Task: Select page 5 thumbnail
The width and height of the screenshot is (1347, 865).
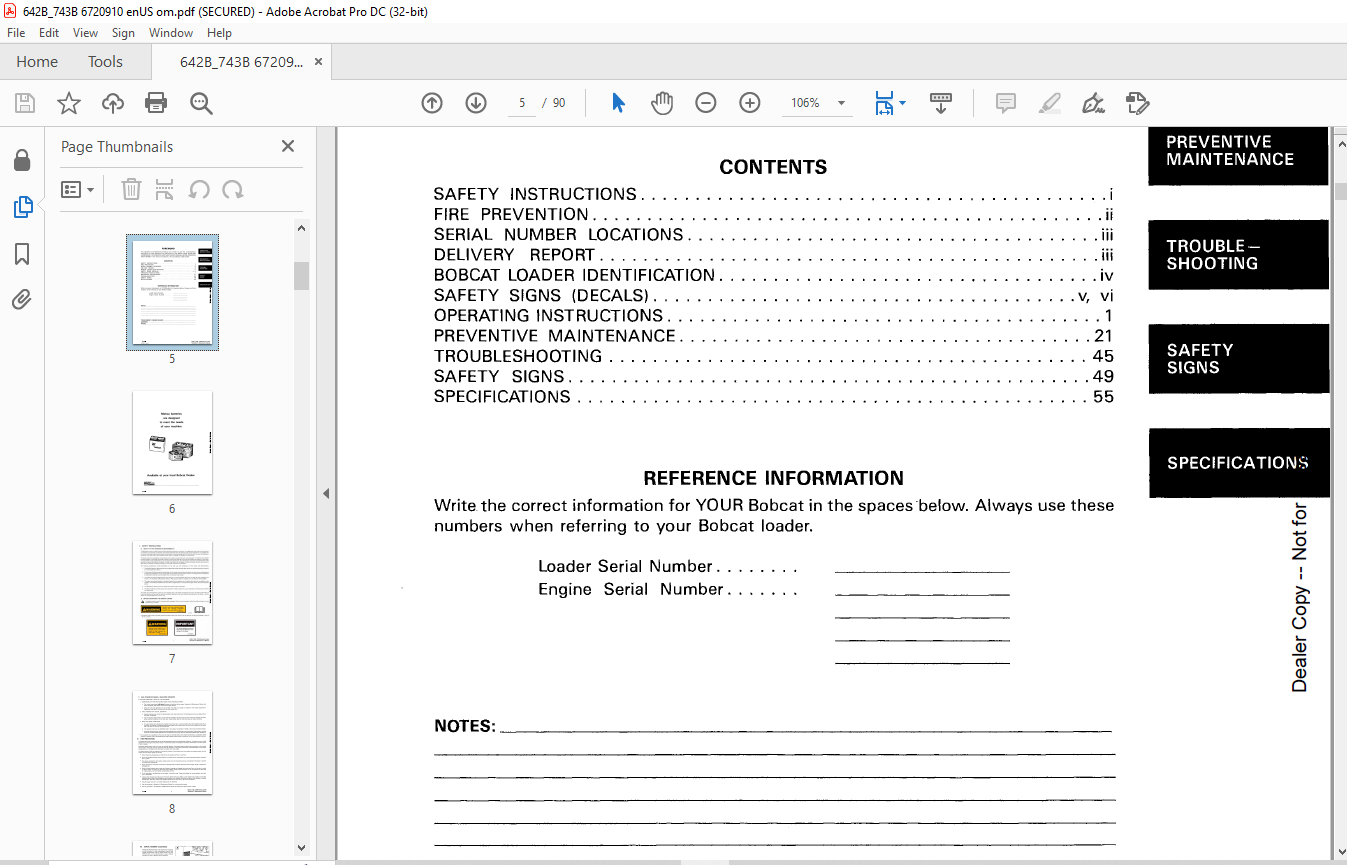Action: click(172, 292)
